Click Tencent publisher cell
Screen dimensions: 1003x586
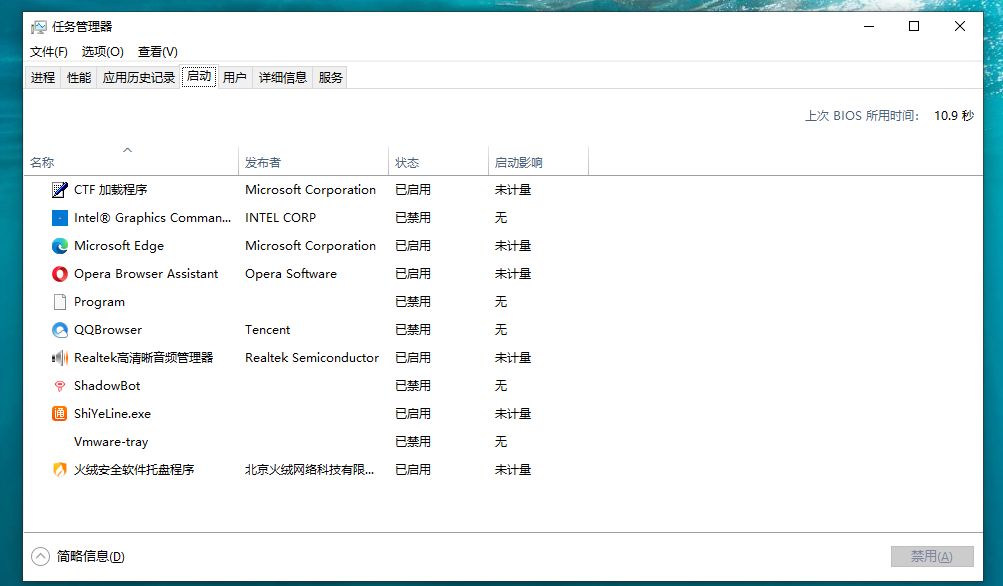(x=267, y=330)
